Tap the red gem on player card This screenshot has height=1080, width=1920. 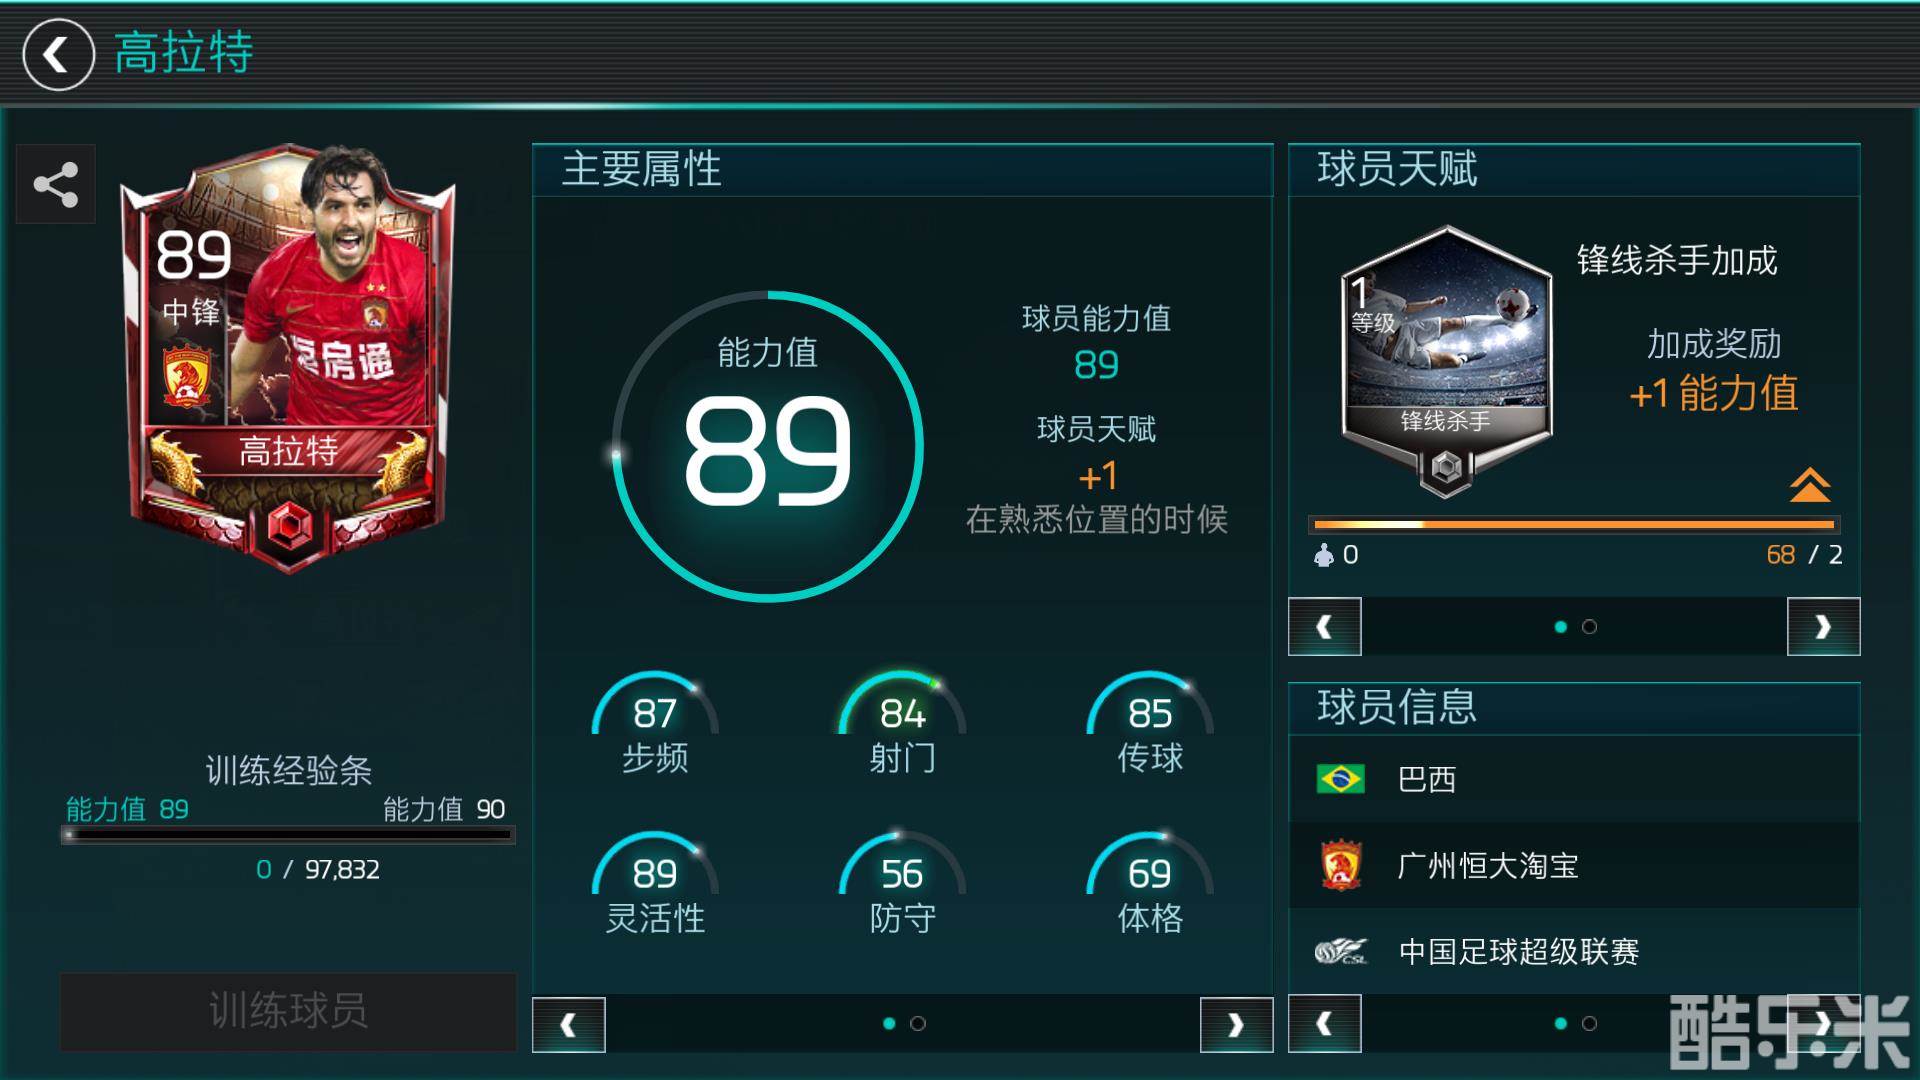(290, 524)
